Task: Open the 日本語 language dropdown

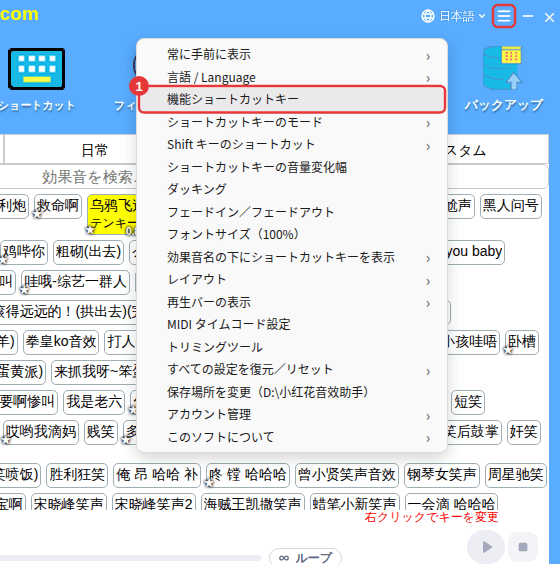Action: pyautogui.click(x=462, y=16)
